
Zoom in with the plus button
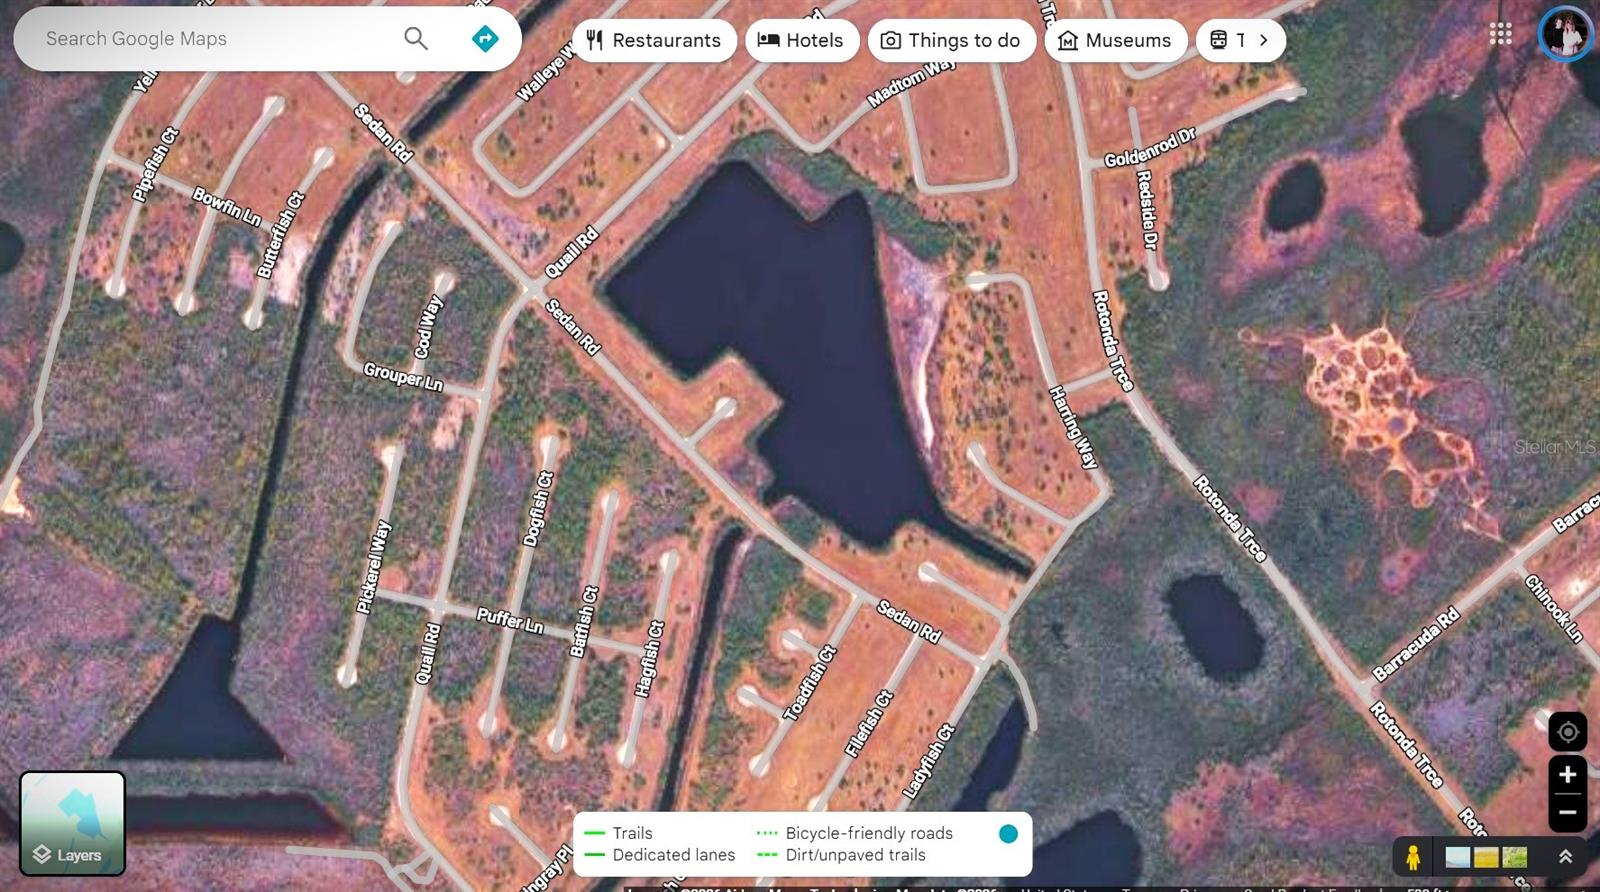click(x=1567, y=774)
